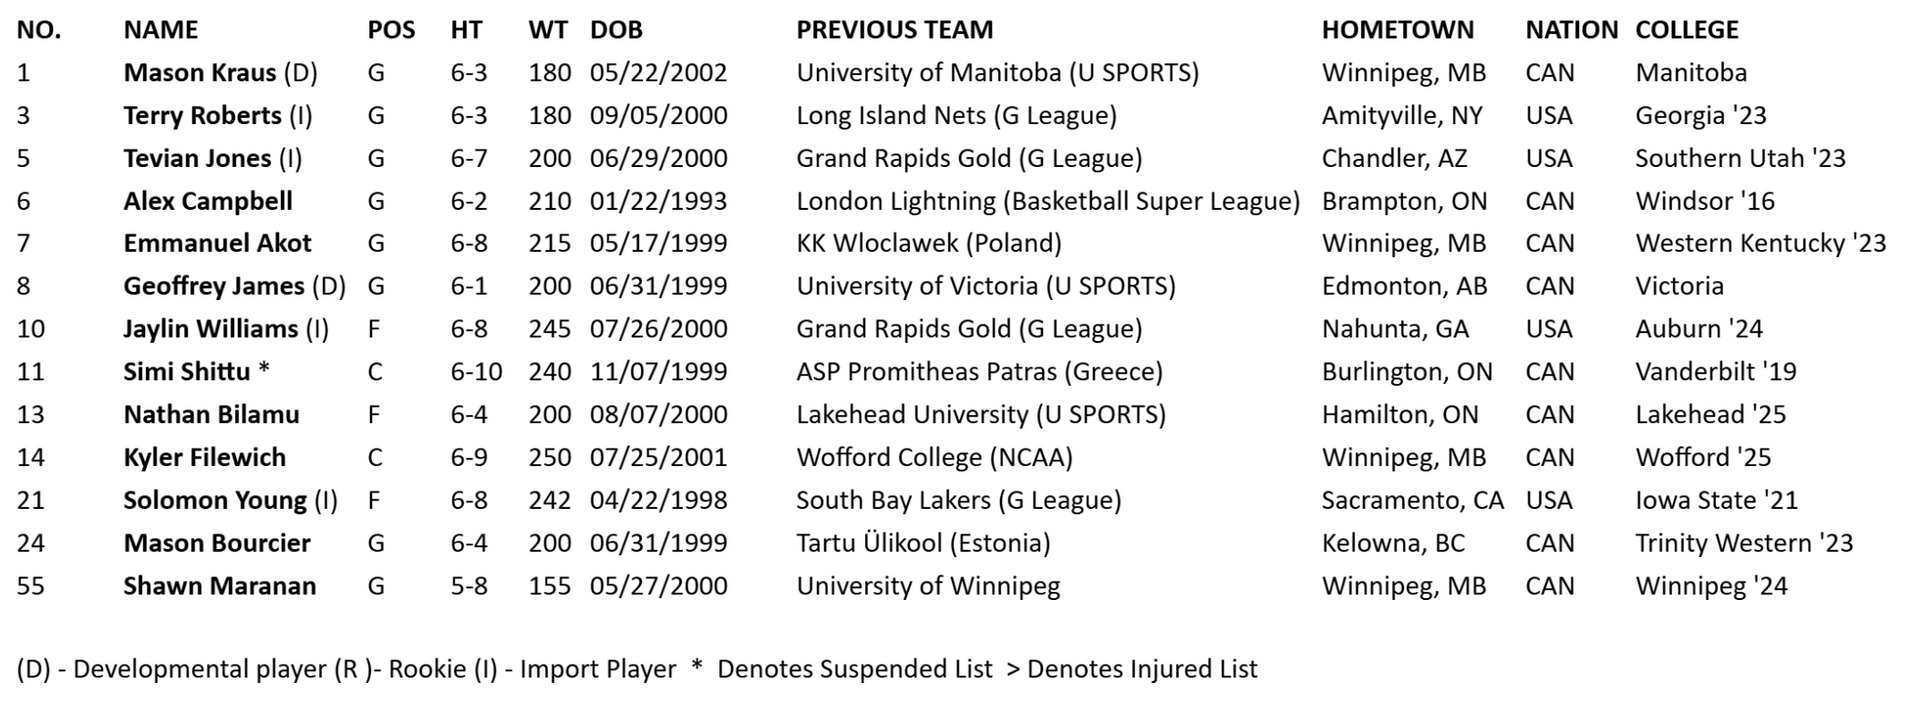Select Solomon Young player name
Screen dimensions: 1920x715
[x=215, y=501]
